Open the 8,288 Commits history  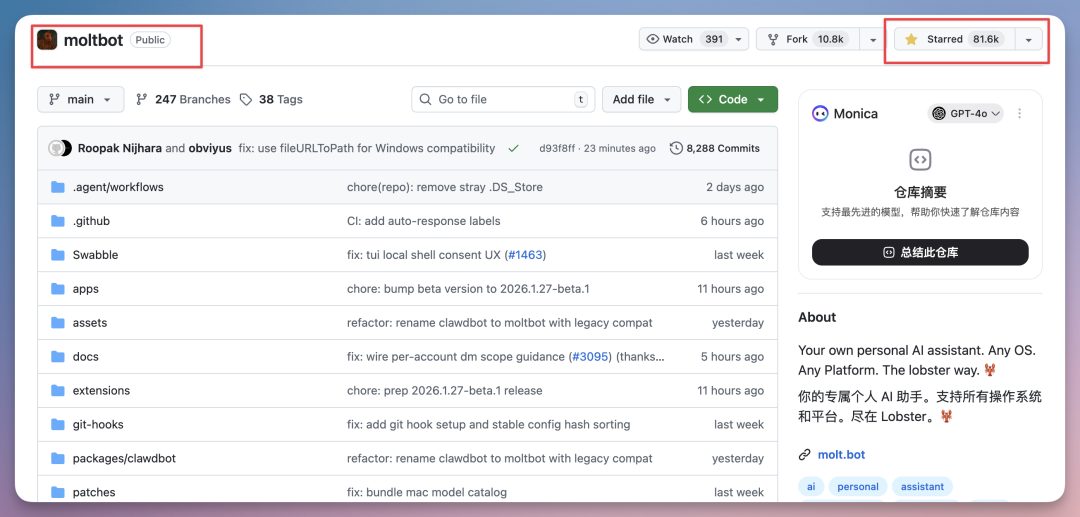coord(715,148)
